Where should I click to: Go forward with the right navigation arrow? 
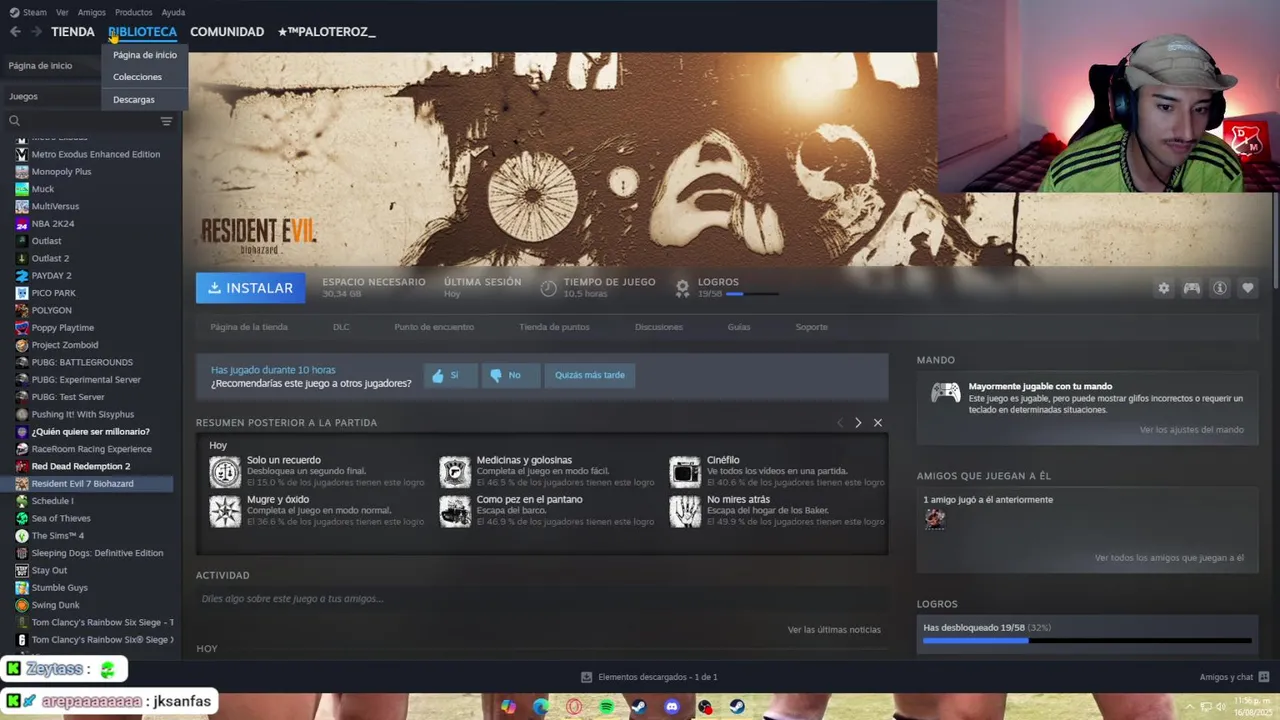(x=36, y=32)
